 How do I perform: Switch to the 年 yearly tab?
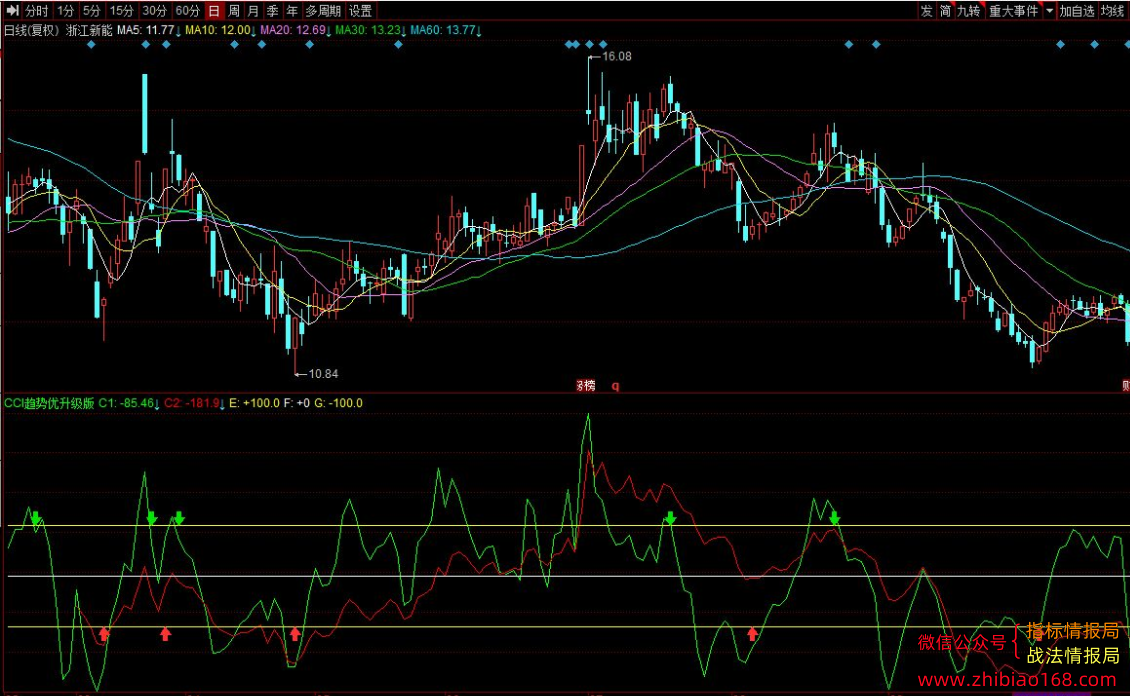tap(292, 10)
